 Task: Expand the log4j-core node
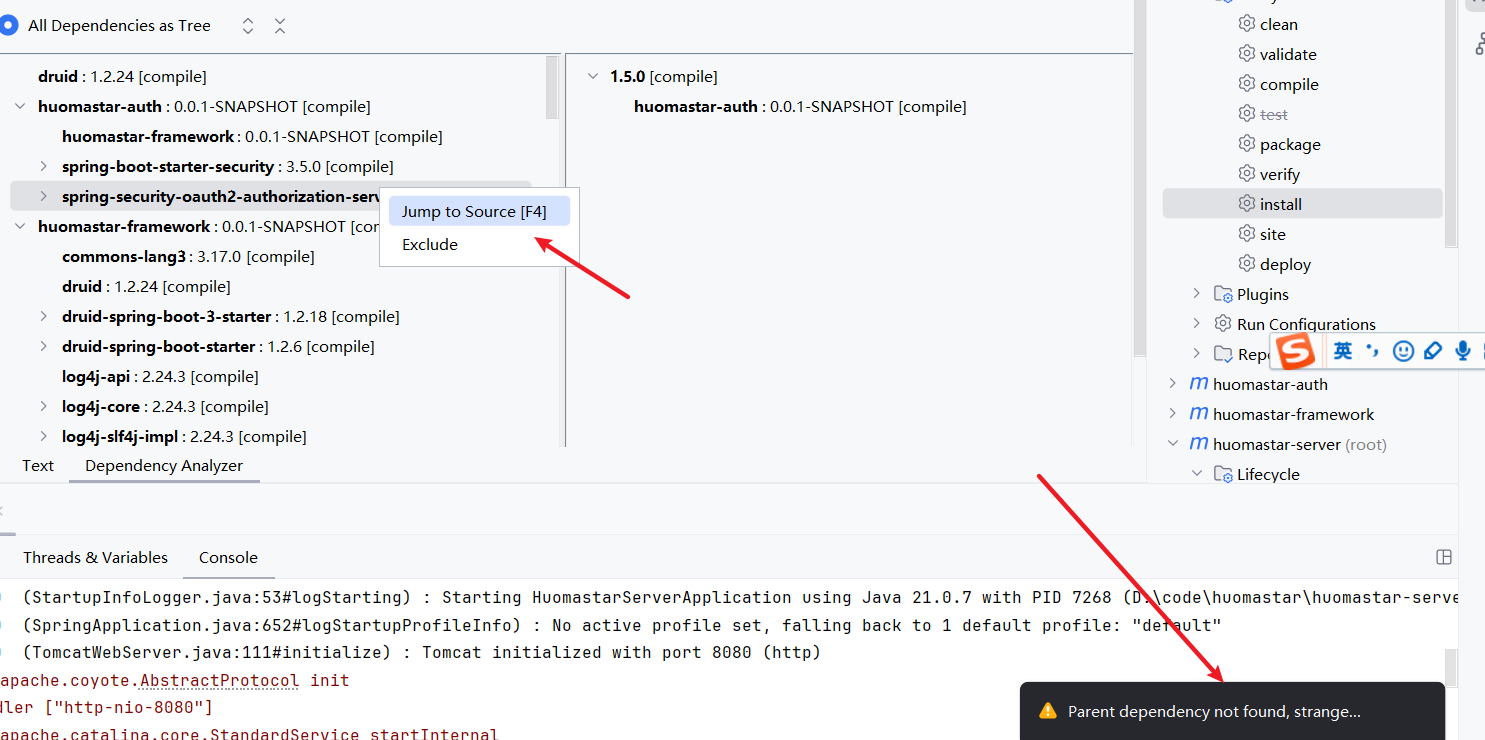click(43, 406)
